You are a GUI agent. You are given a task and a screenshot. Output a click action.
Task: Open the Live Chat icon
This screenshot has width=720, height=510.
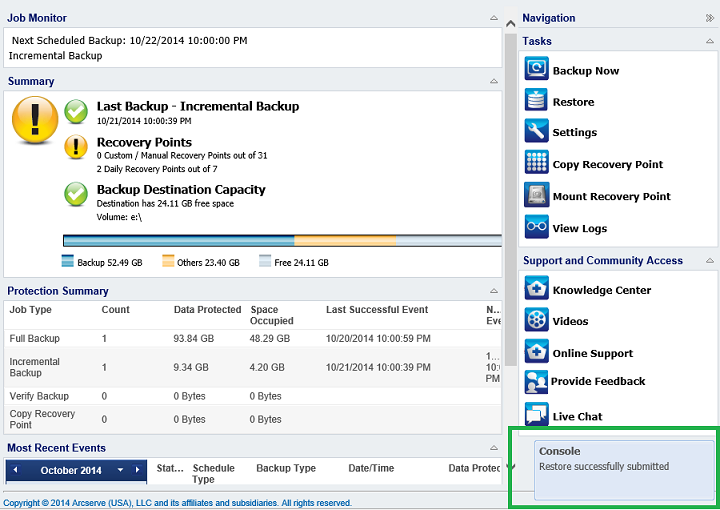pos(536,415)
